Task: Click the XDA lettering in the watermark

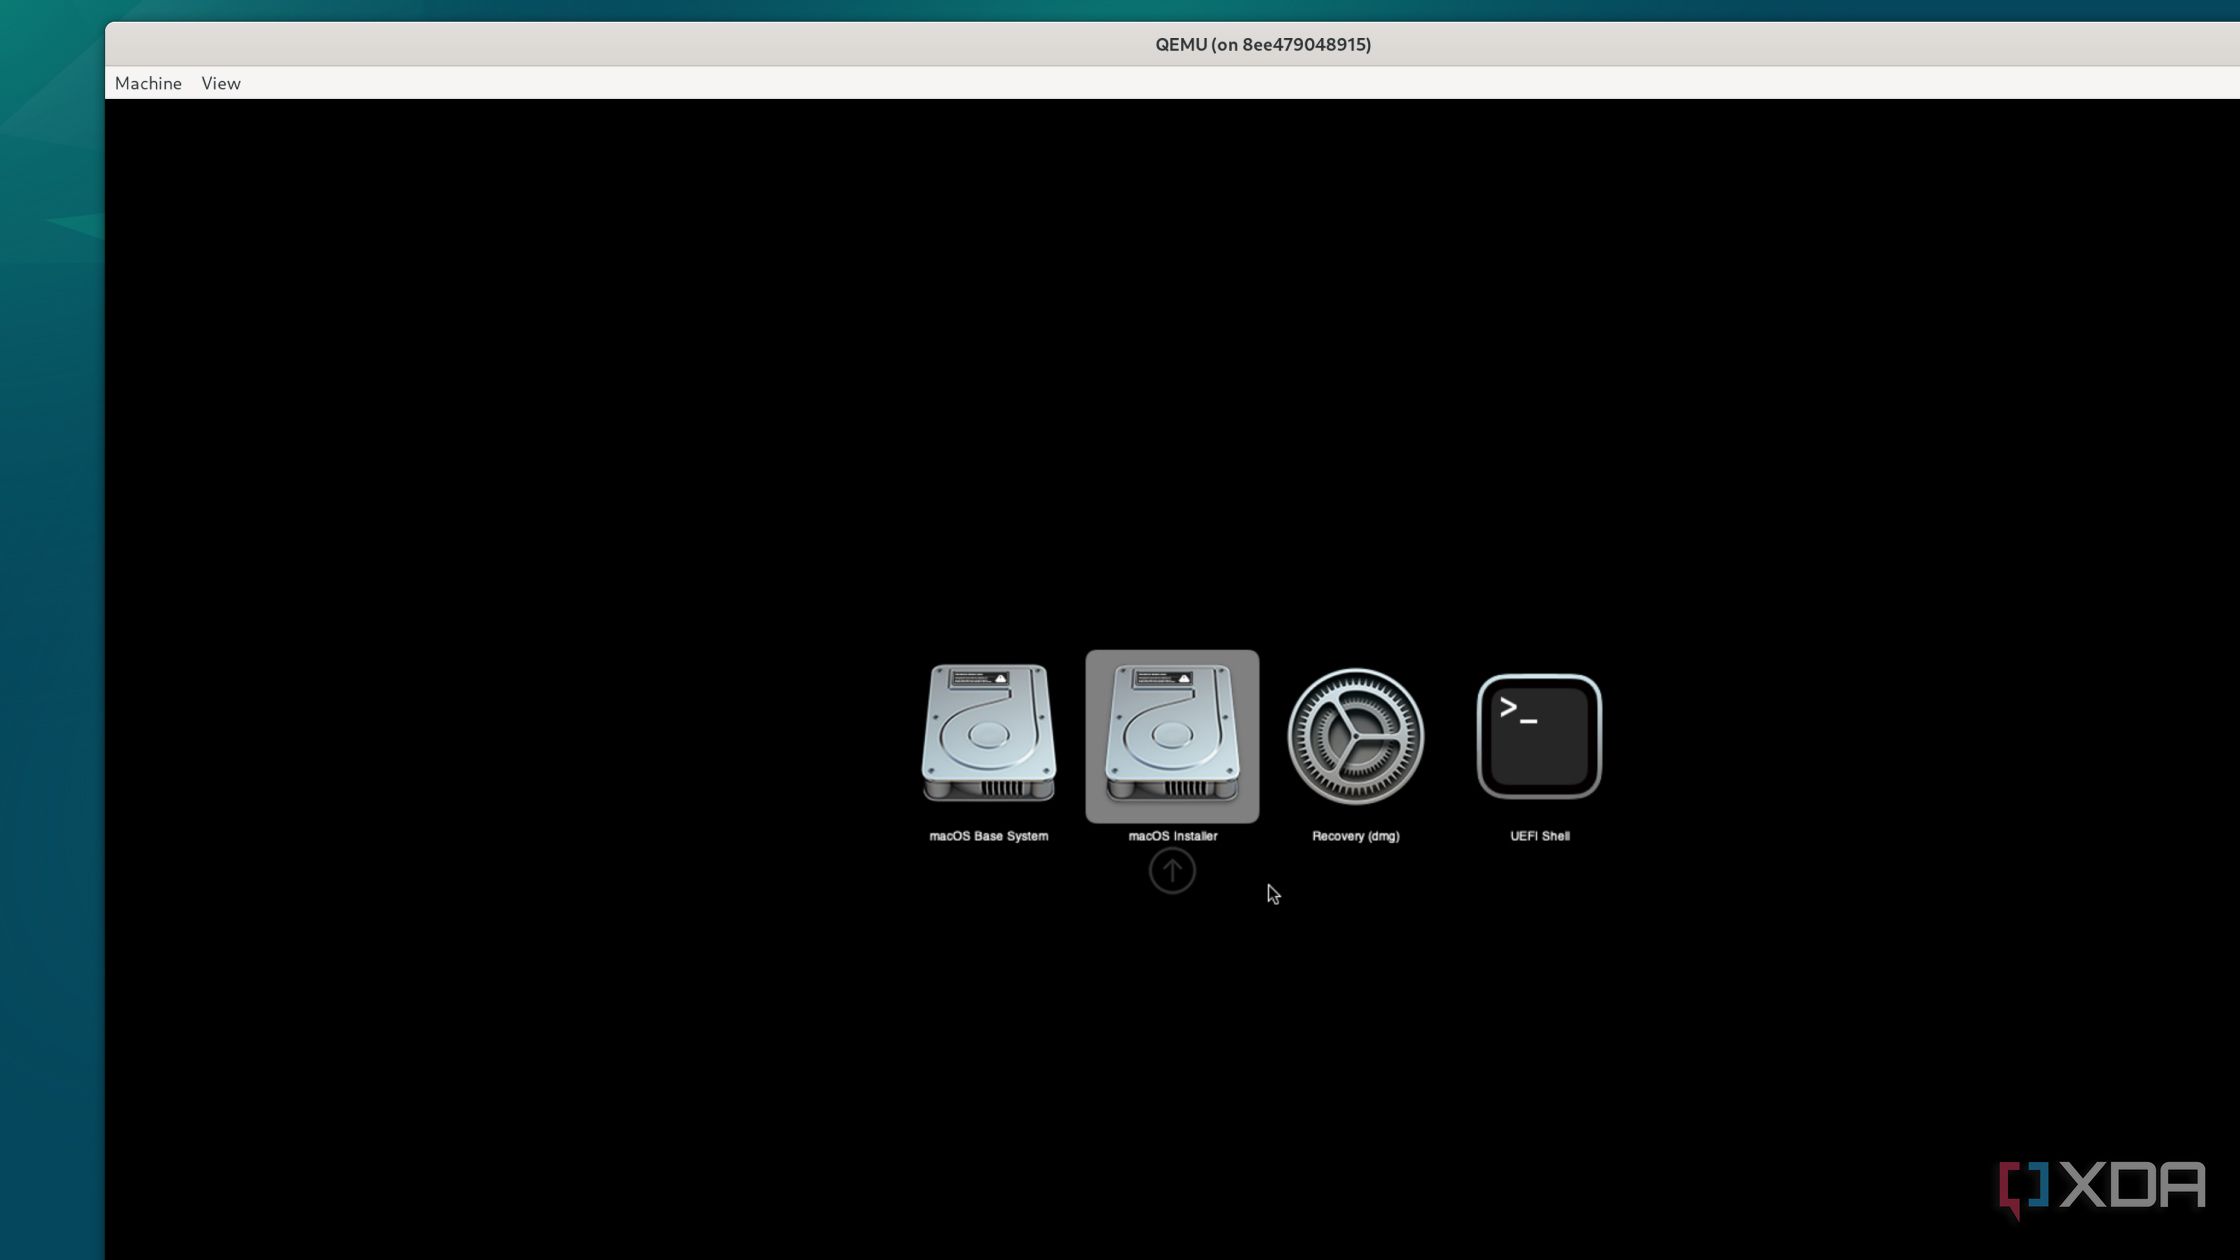Action: coord(2132,1186)
